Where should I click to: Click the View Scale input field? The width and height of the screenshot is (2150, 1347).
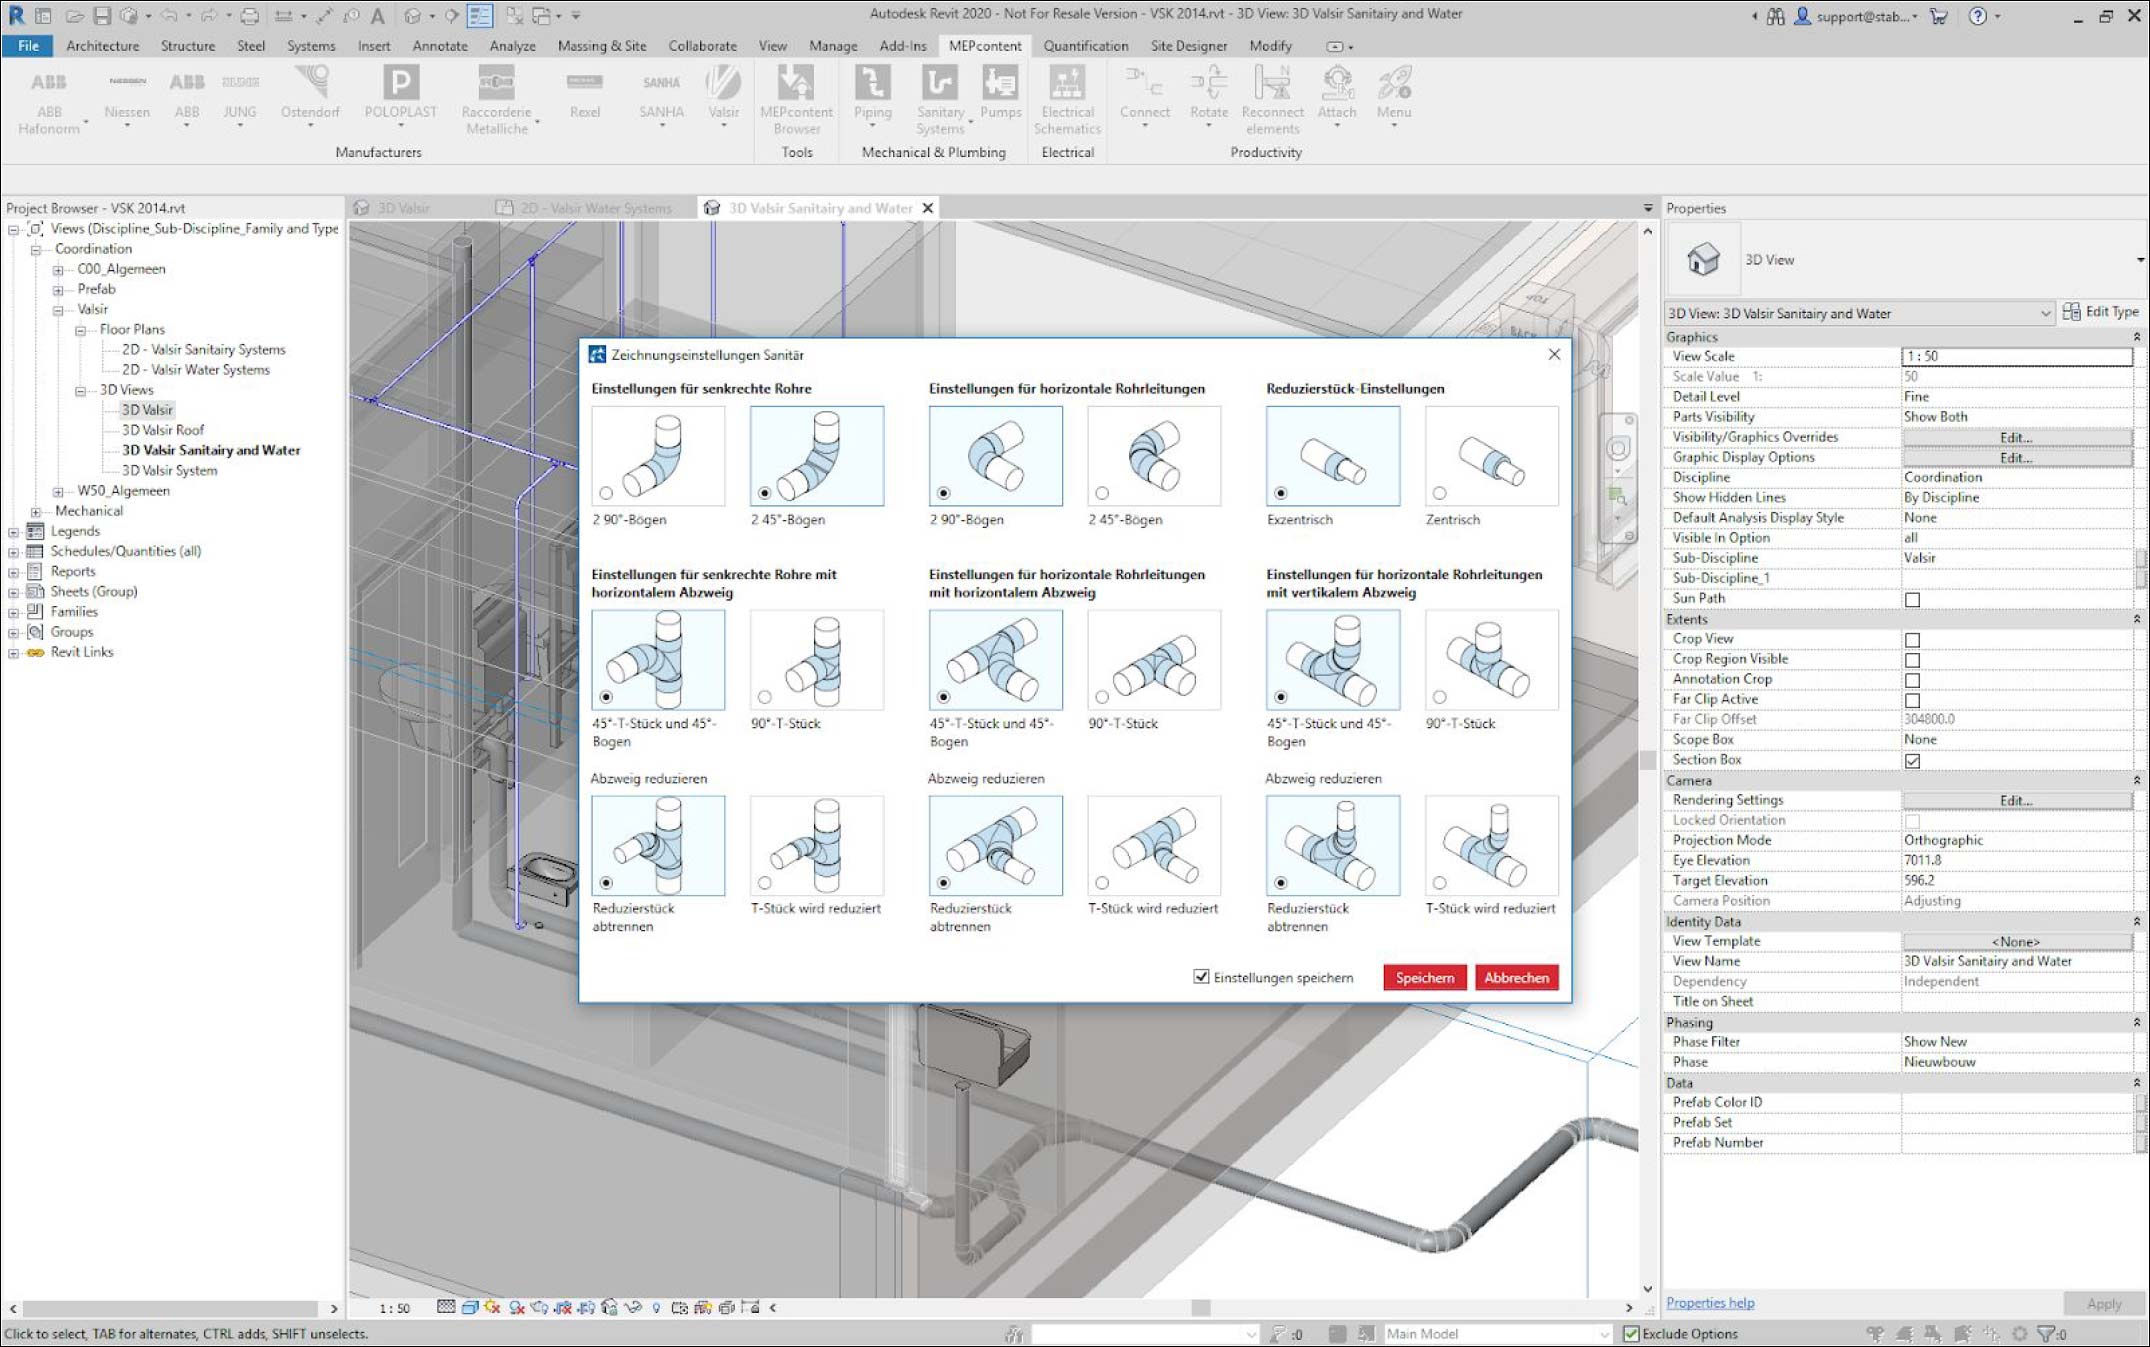pos(2016,357)
